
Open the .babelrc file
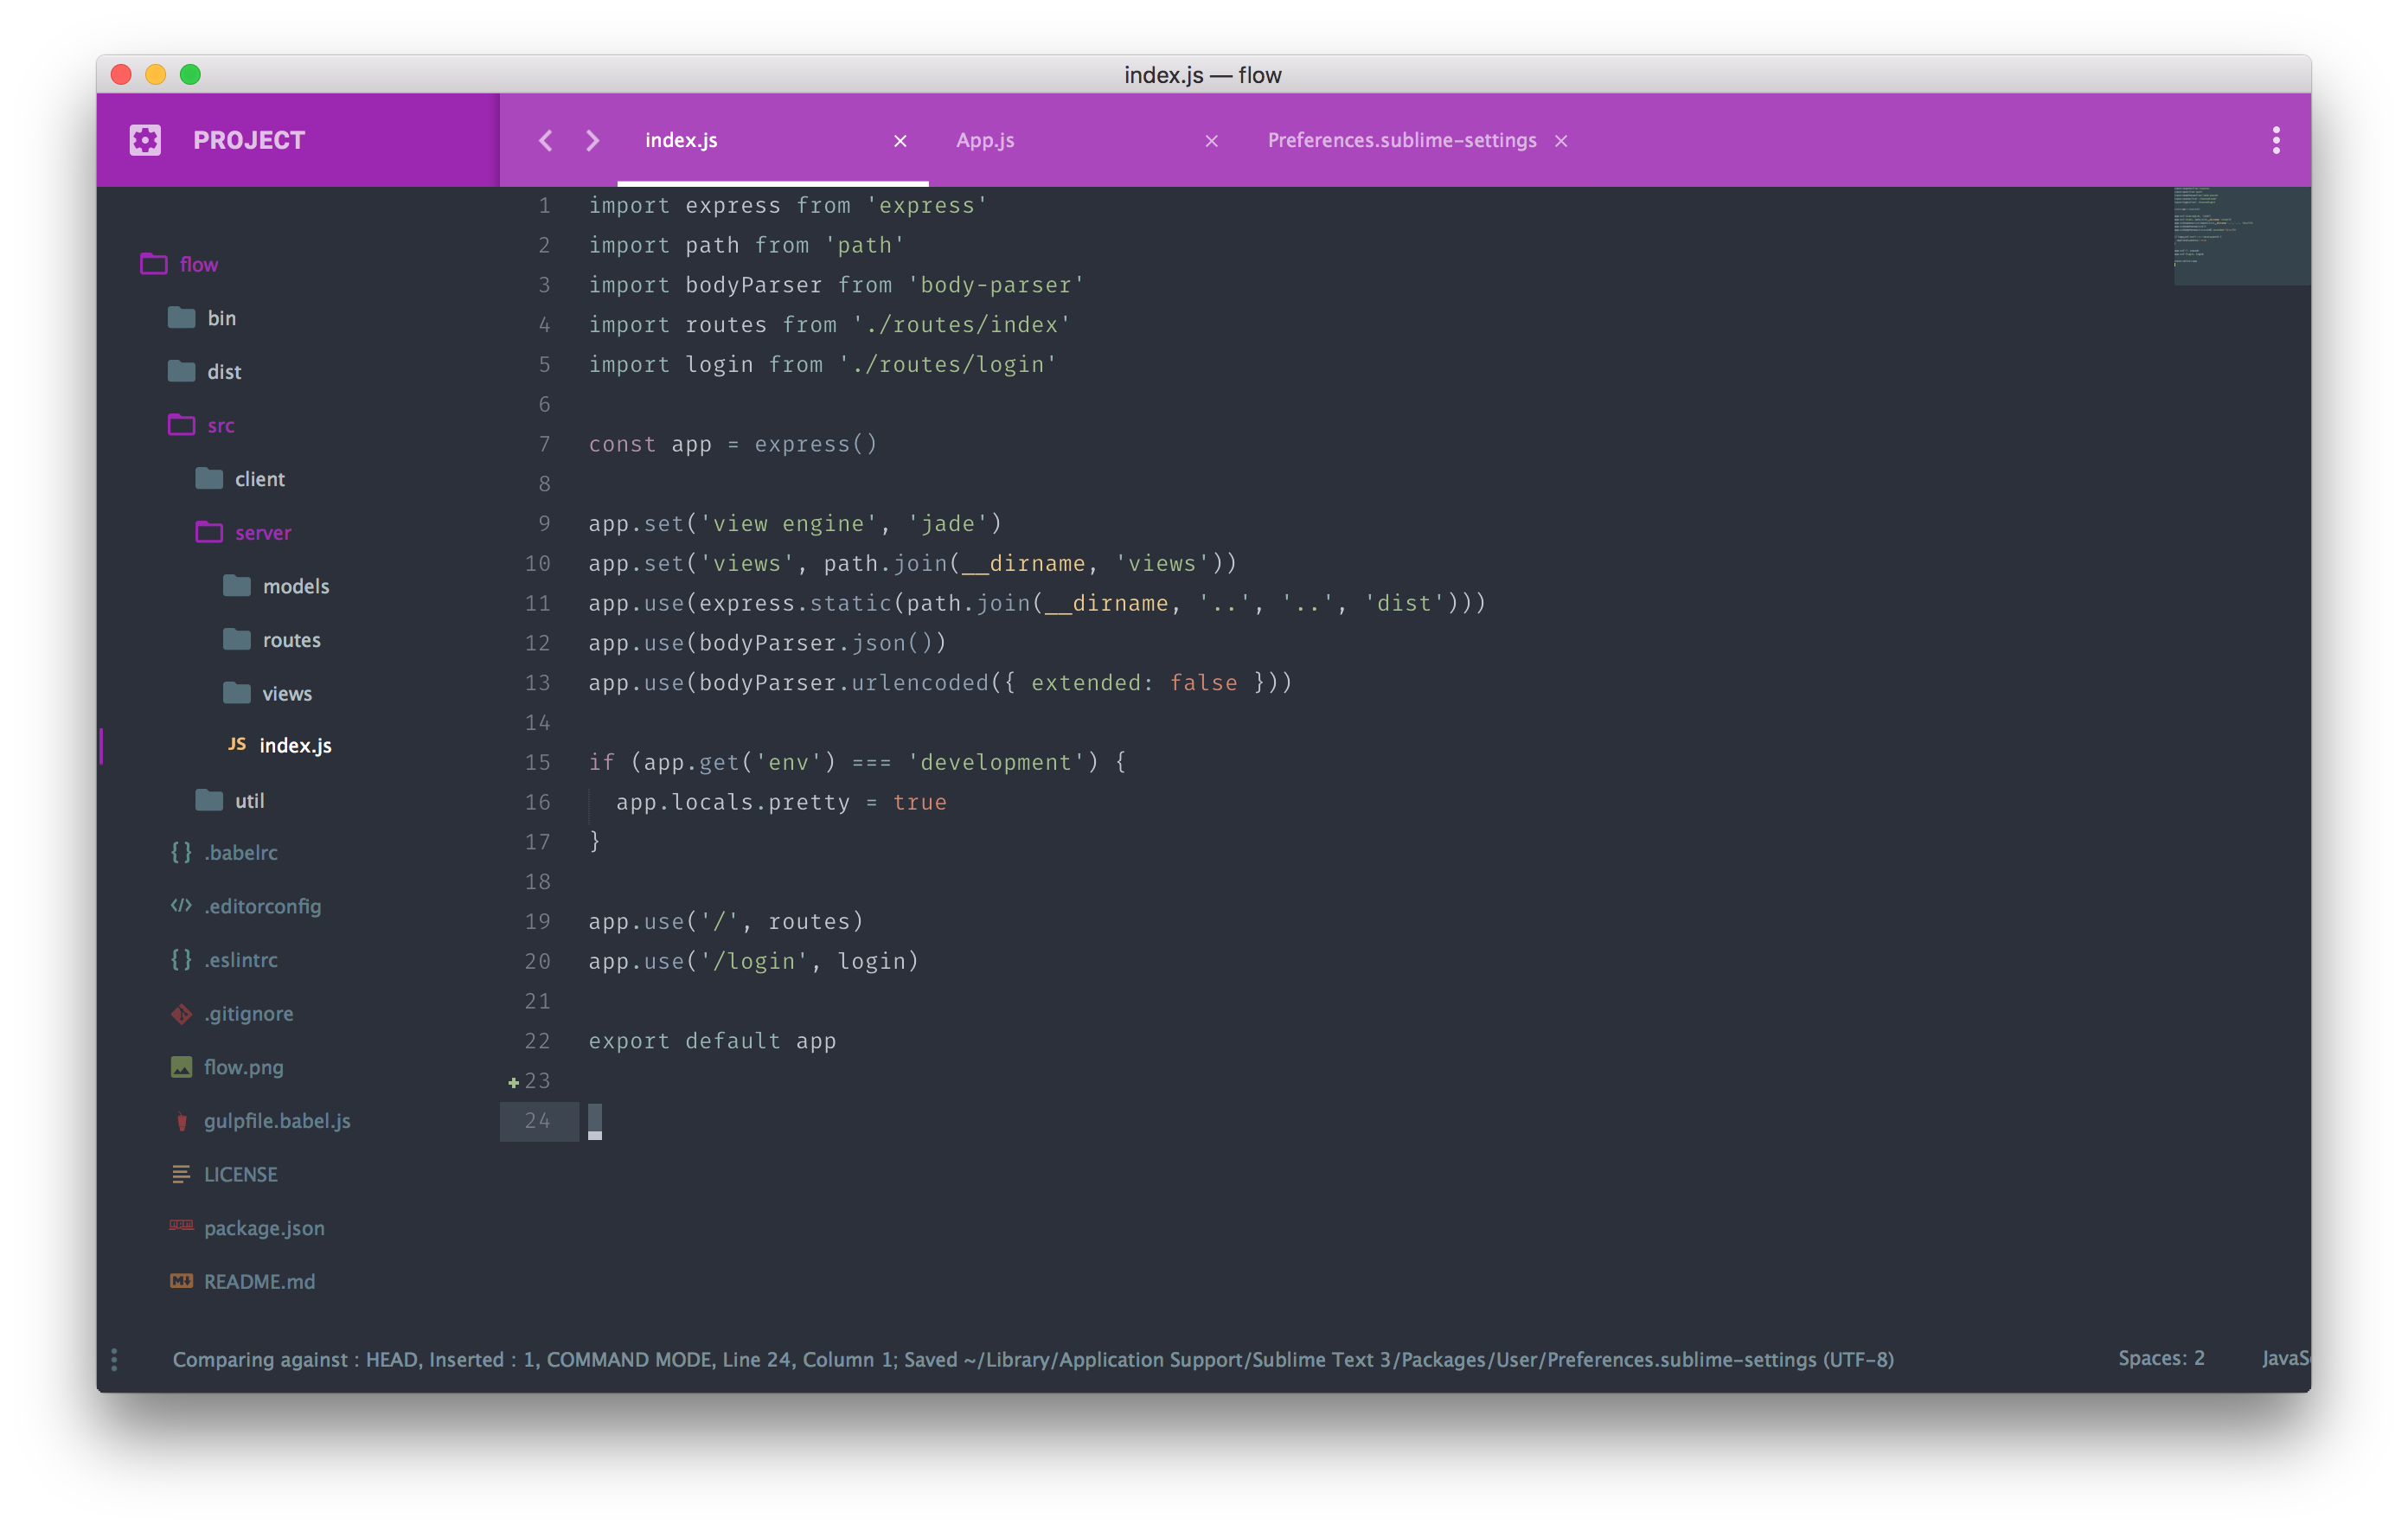click(x=241, y=853)
